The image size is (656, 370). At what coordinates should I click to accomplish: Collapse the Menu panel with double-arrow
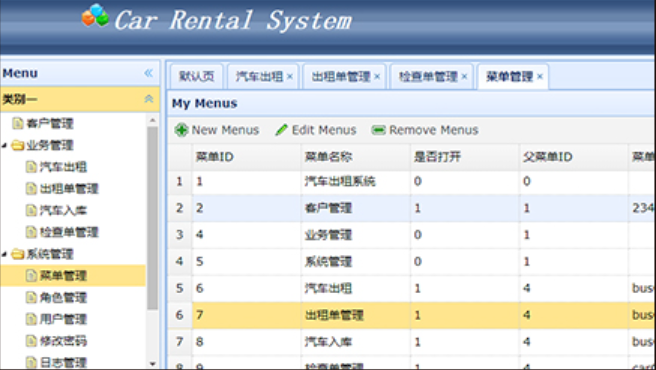click(x=149, y=73)
